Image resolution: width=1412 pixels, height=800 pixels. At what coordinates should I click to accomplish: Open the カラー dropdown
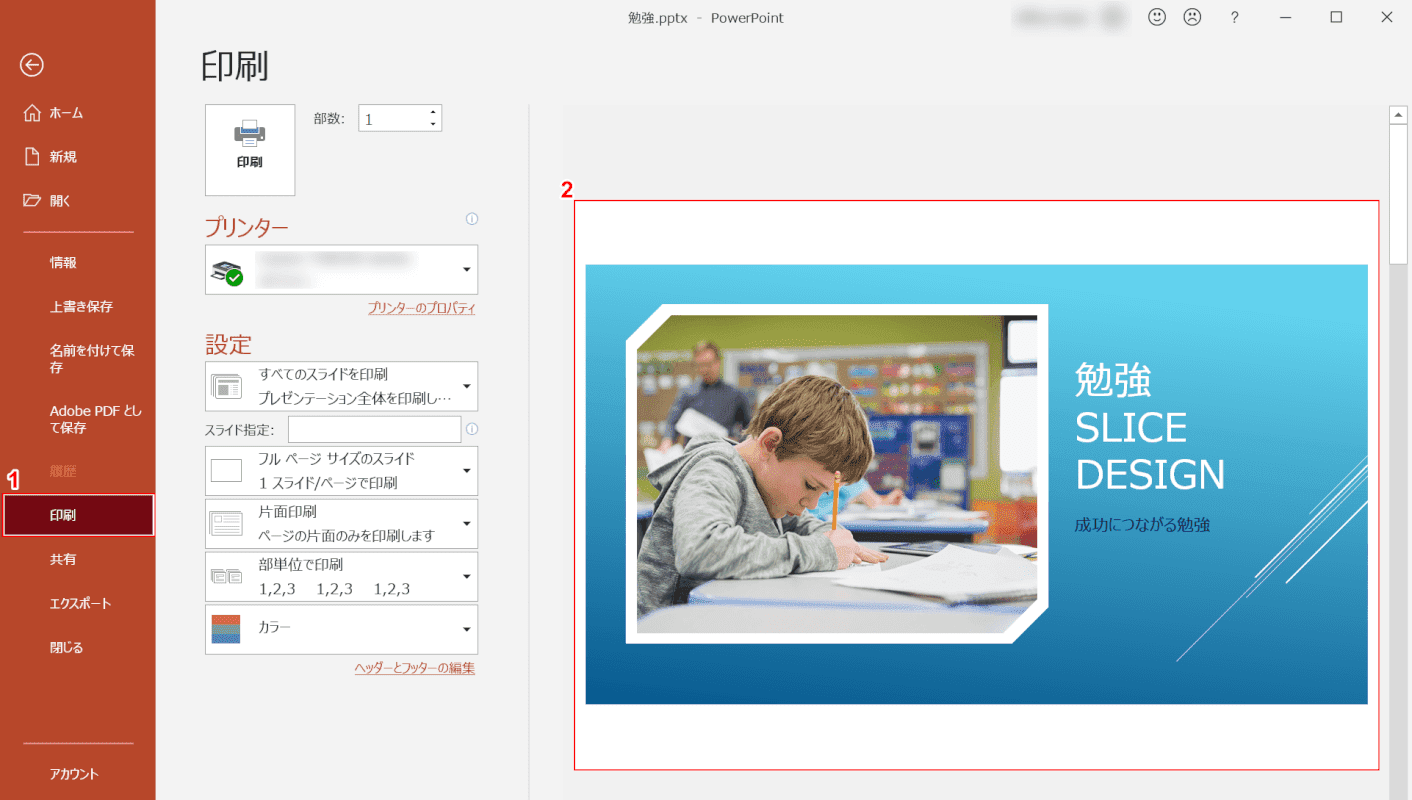pos(341,629)
